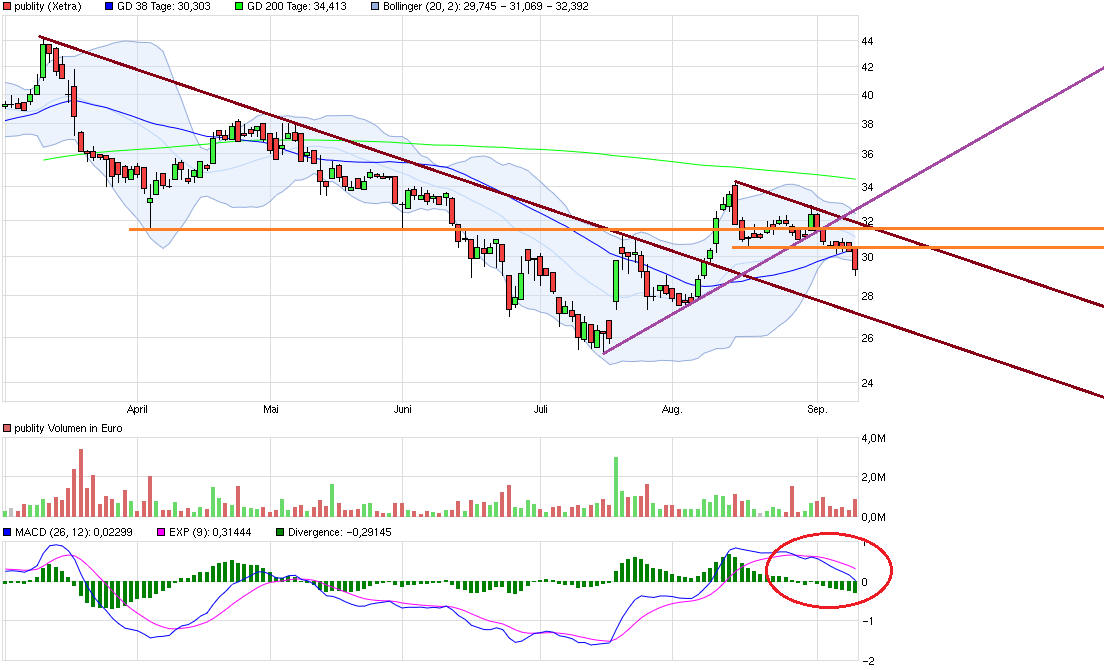The height and width of the screenshot is (670, 1104).
Task: Click the price axis value 32
Action: [x=867, y=221]
